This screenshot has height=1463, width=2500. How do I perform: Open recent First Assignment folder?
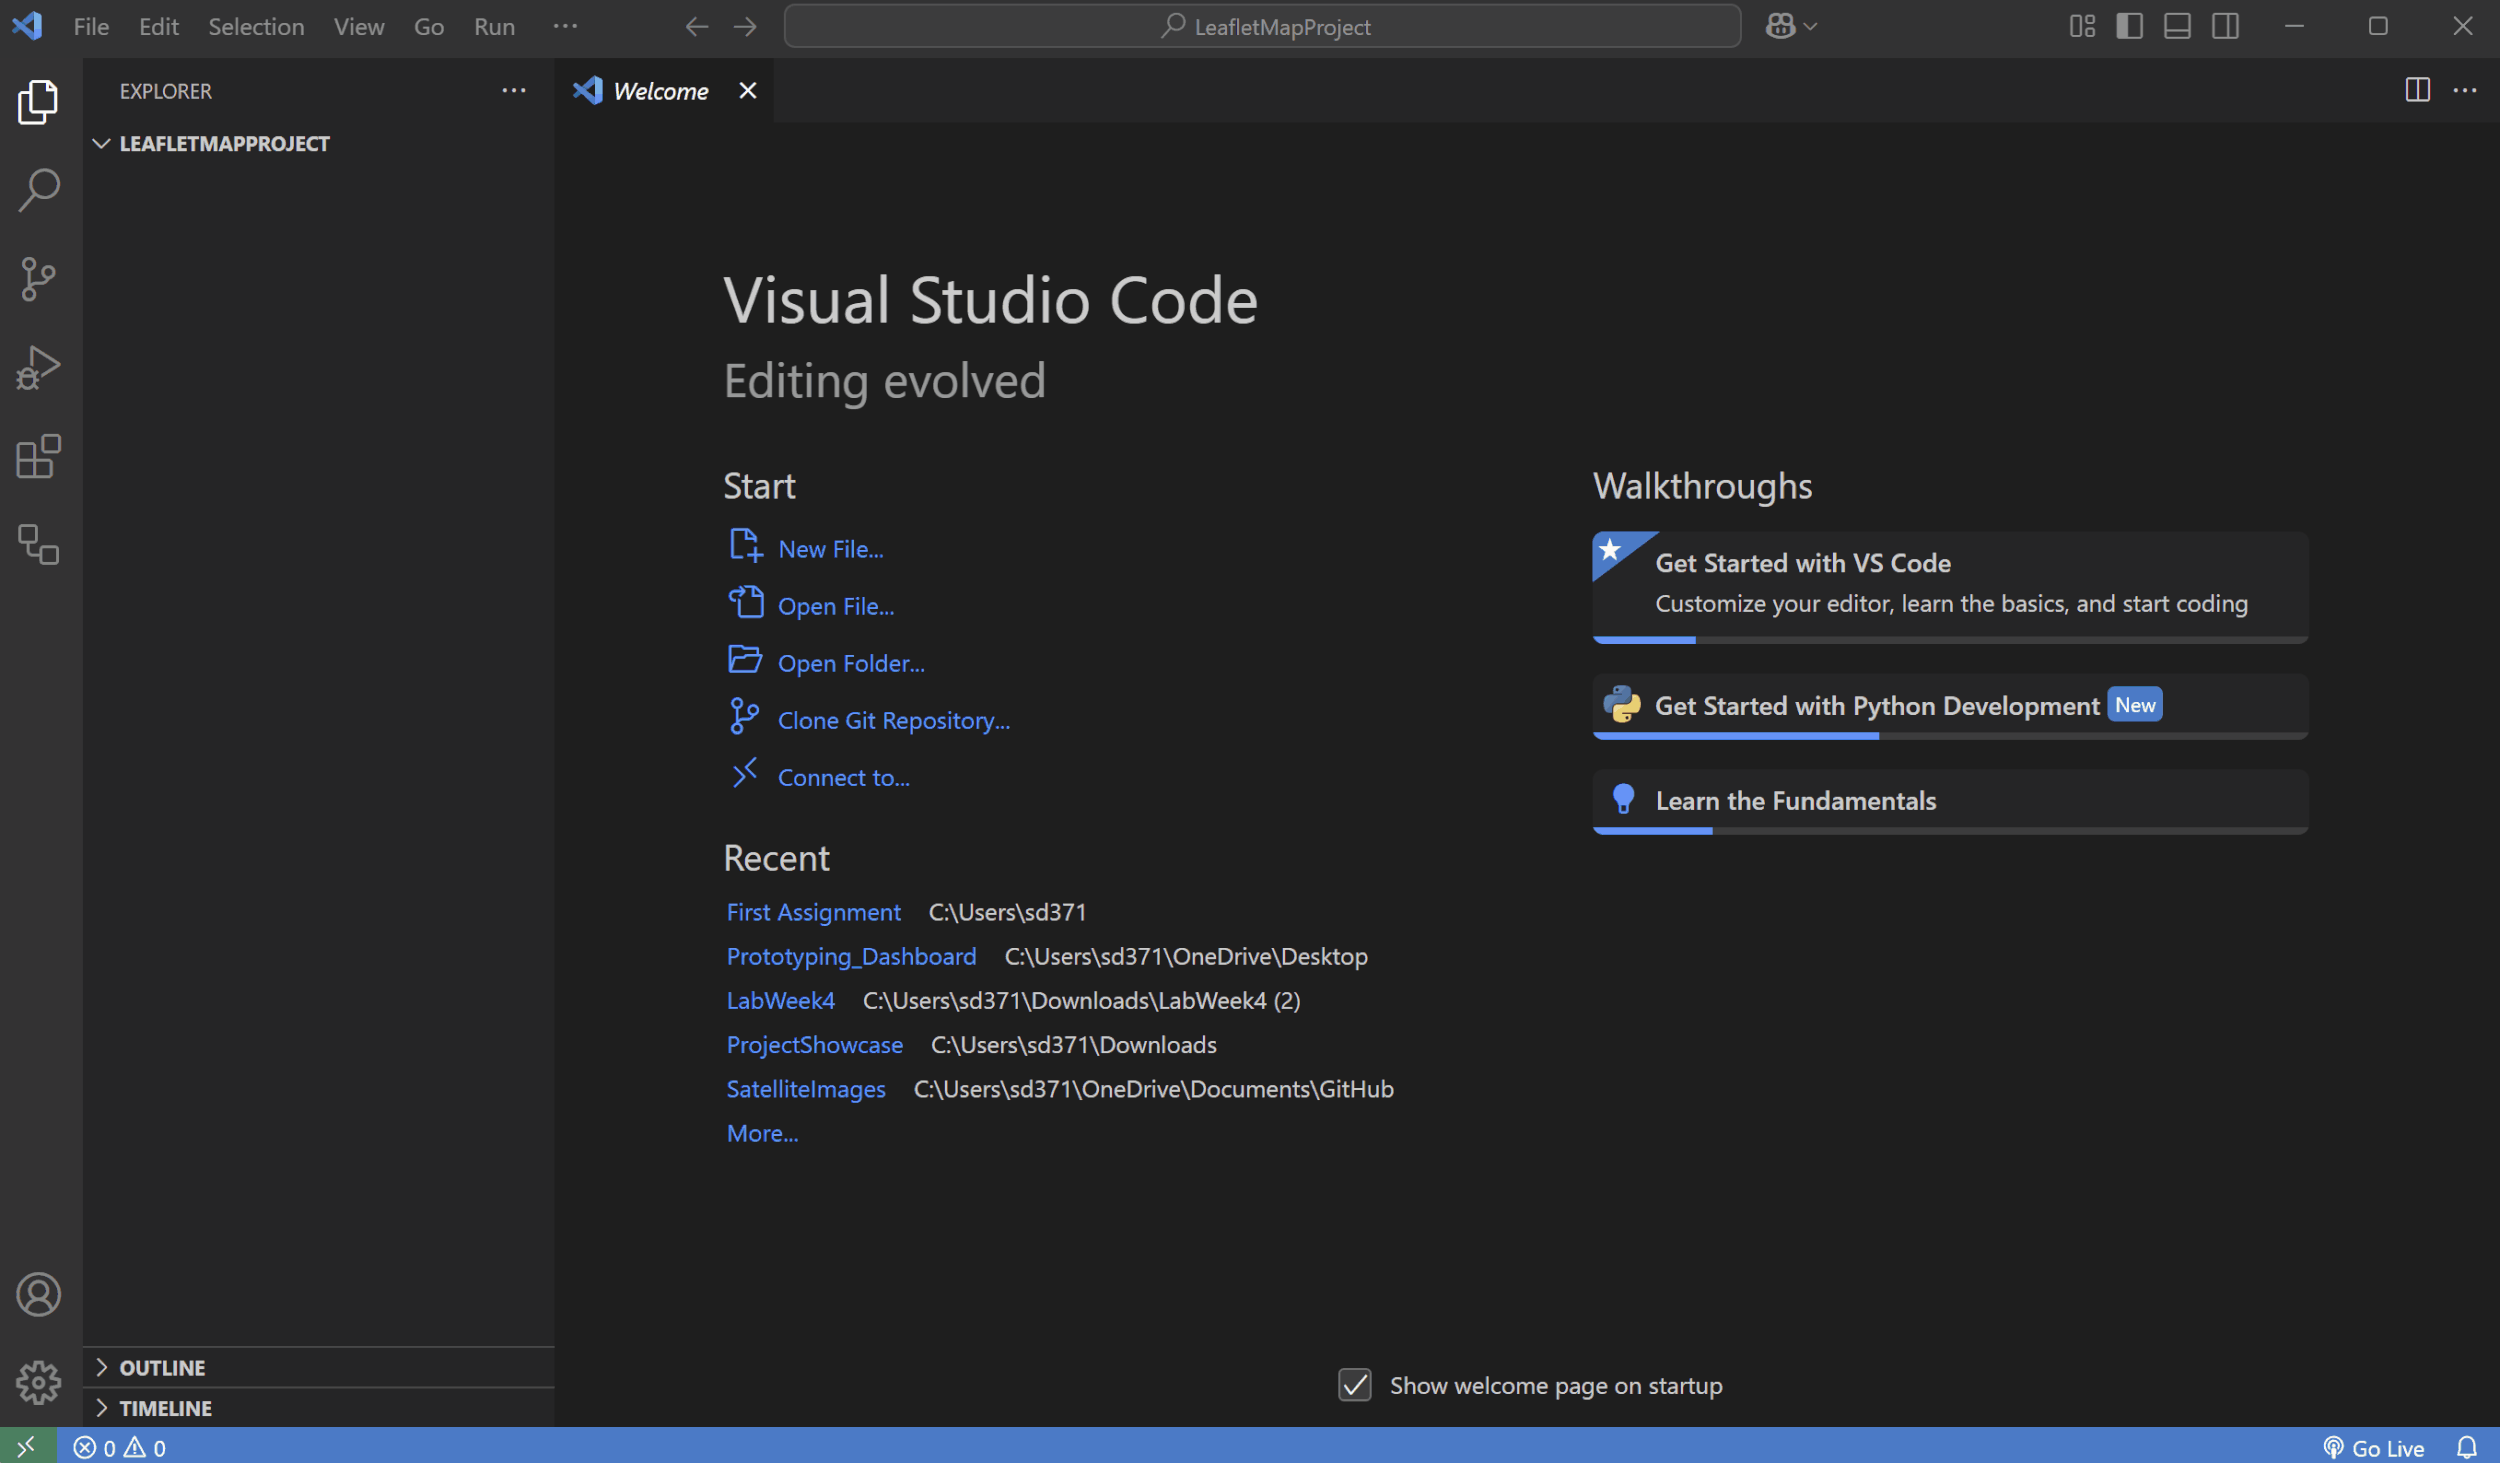click(x=813, y=912)
